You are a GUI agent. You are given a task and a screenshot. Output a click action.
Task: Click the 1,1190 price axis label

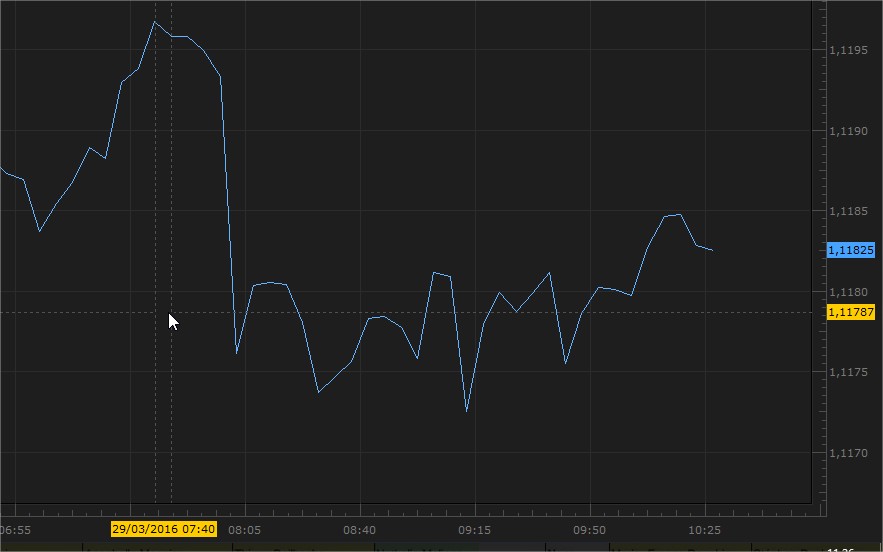(x=848, y=131)
